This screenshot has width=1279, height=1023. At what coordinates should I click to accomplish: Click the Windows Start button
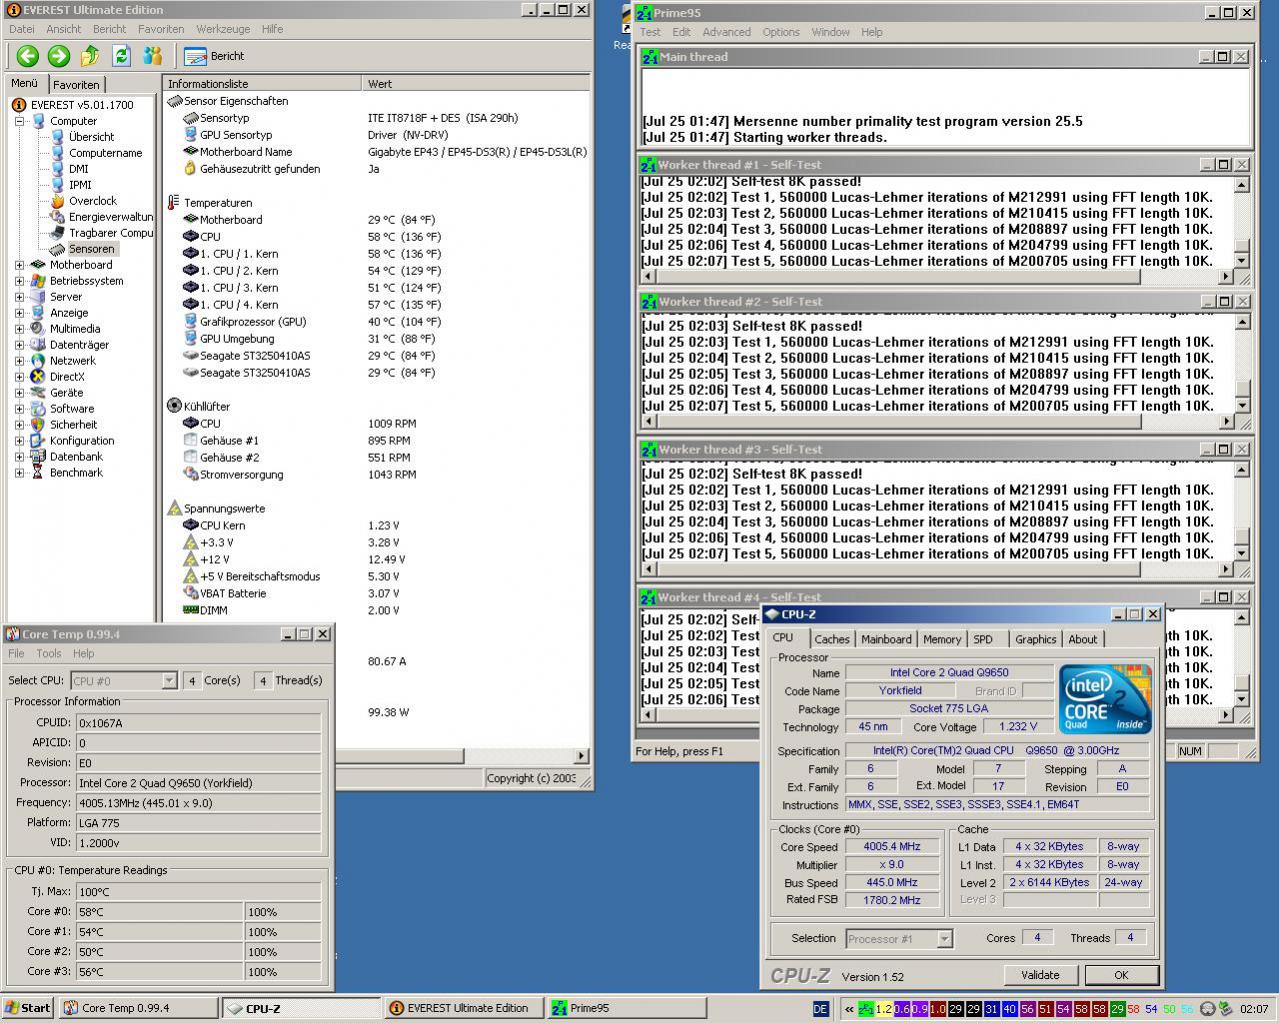click(27, 1008)
